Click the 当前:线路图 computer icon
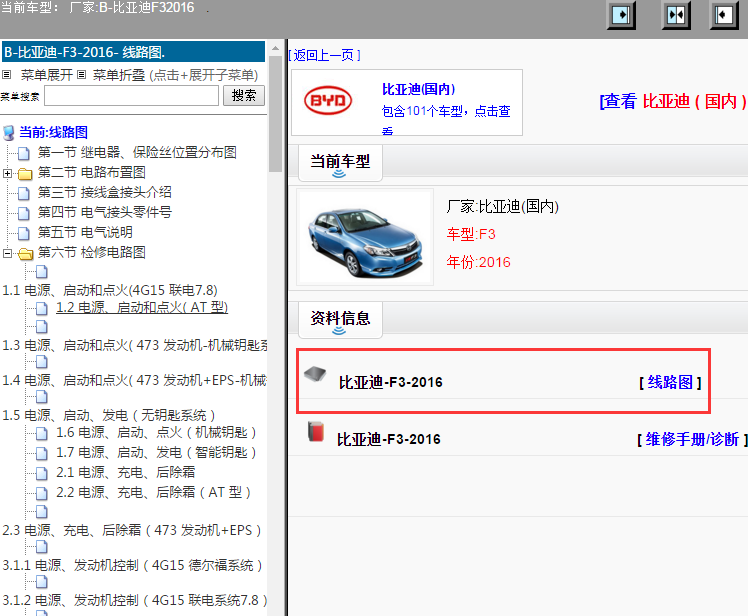 coord(9,133)
